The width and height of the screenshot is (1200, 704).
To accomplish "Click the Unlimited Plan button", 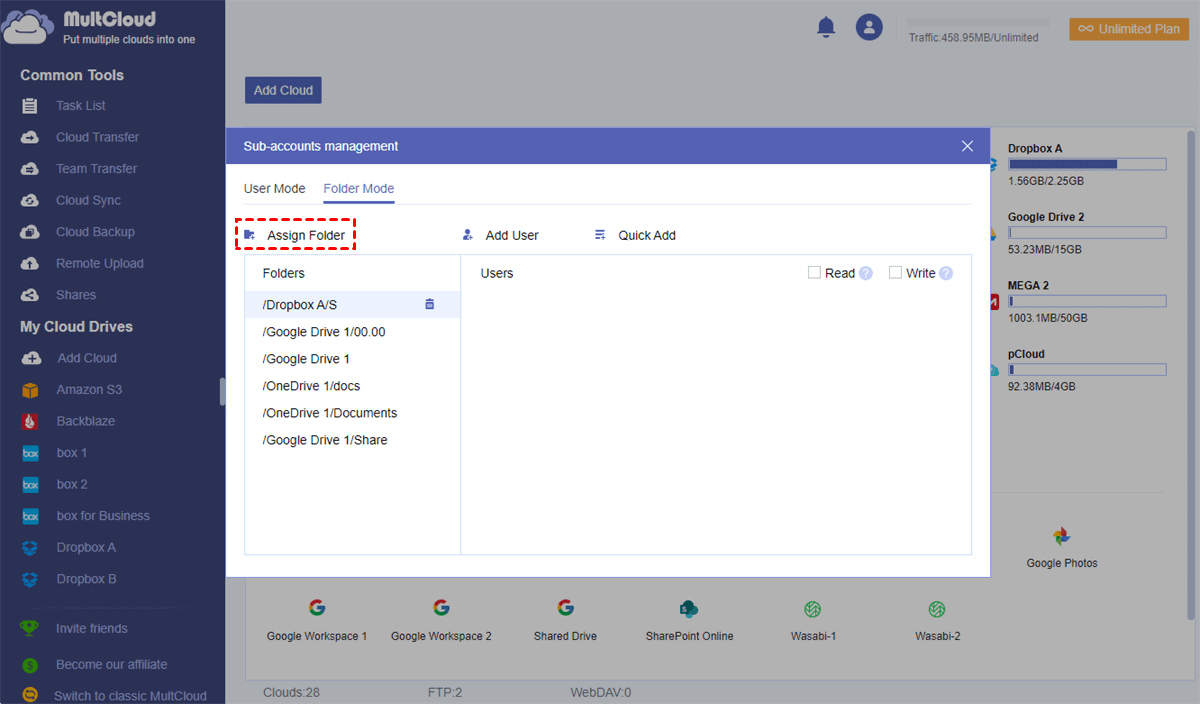I will tap(1128, 29).
